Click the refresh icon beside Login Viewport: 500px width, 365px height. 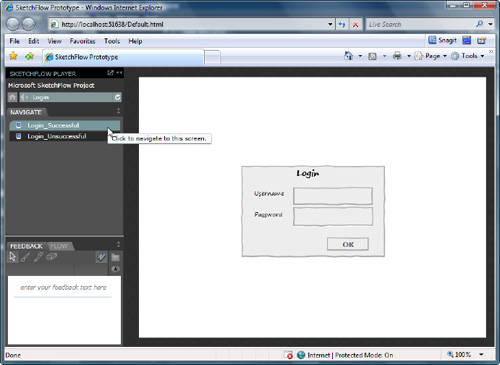[117, 97]
